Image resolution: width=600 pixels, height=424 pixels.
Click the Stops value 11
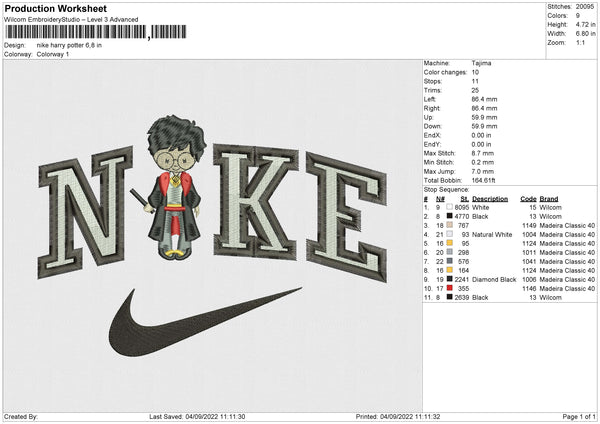[475, 81]
